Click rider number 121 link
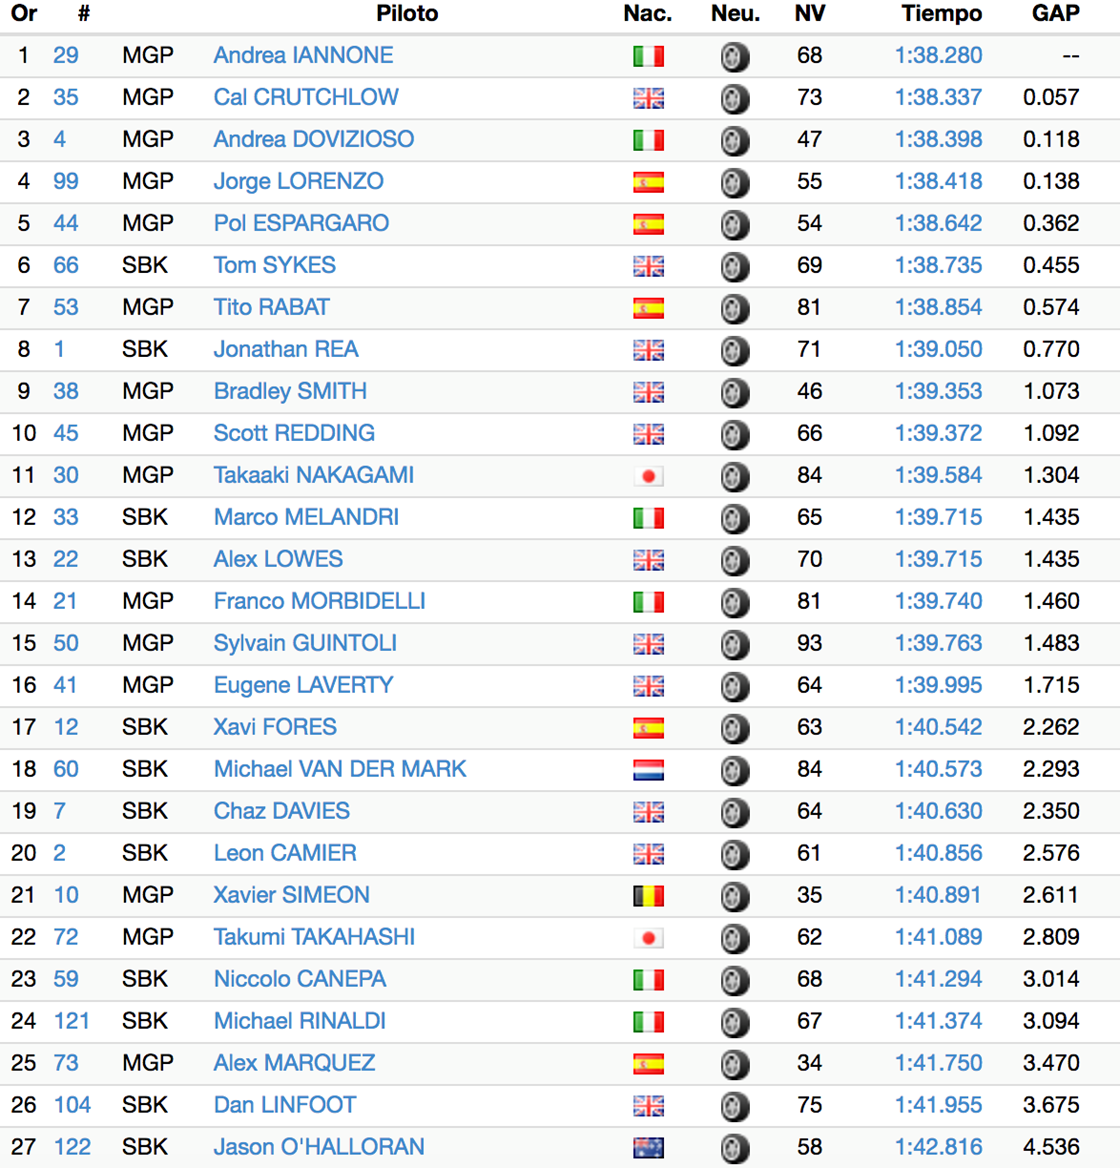Image resolution: width=1120 pixels, height=1168 pixels. tap(71, 1021)
